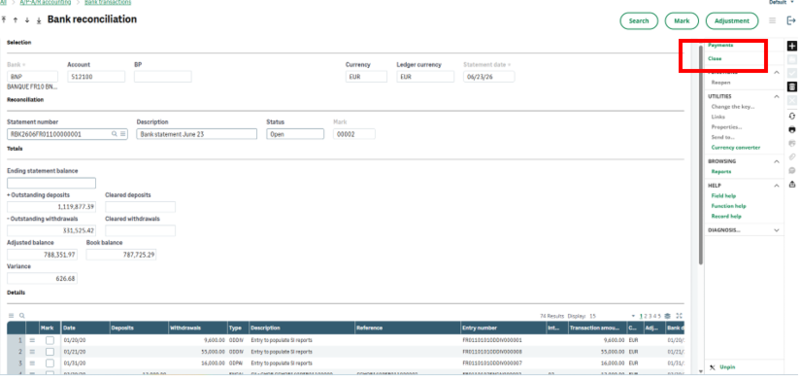Click Close in the side panel
Screen dimensions: 800x381
point(715,59)
